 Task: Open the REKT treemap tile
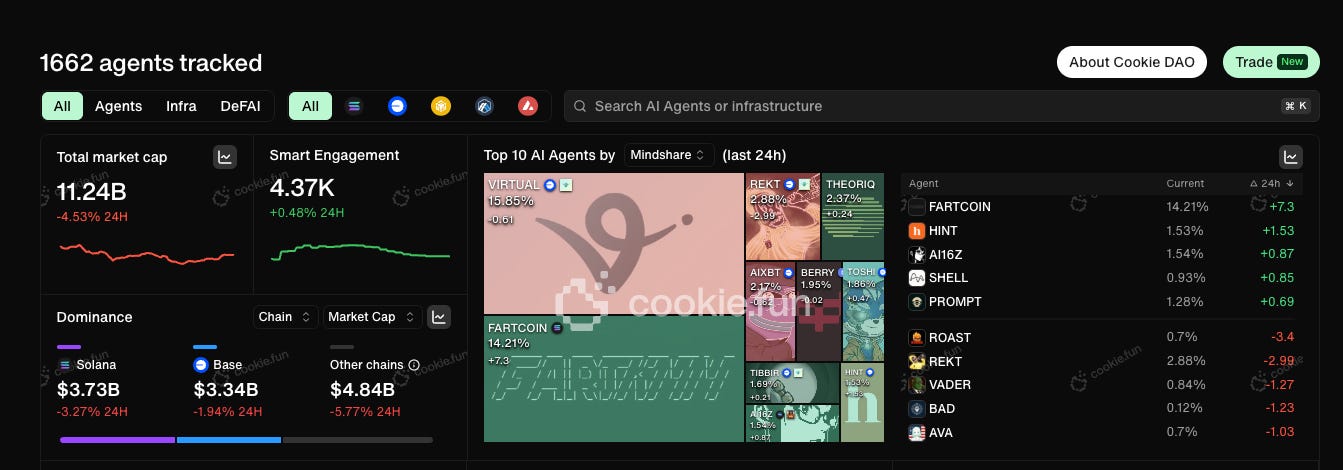coord(783,217)
